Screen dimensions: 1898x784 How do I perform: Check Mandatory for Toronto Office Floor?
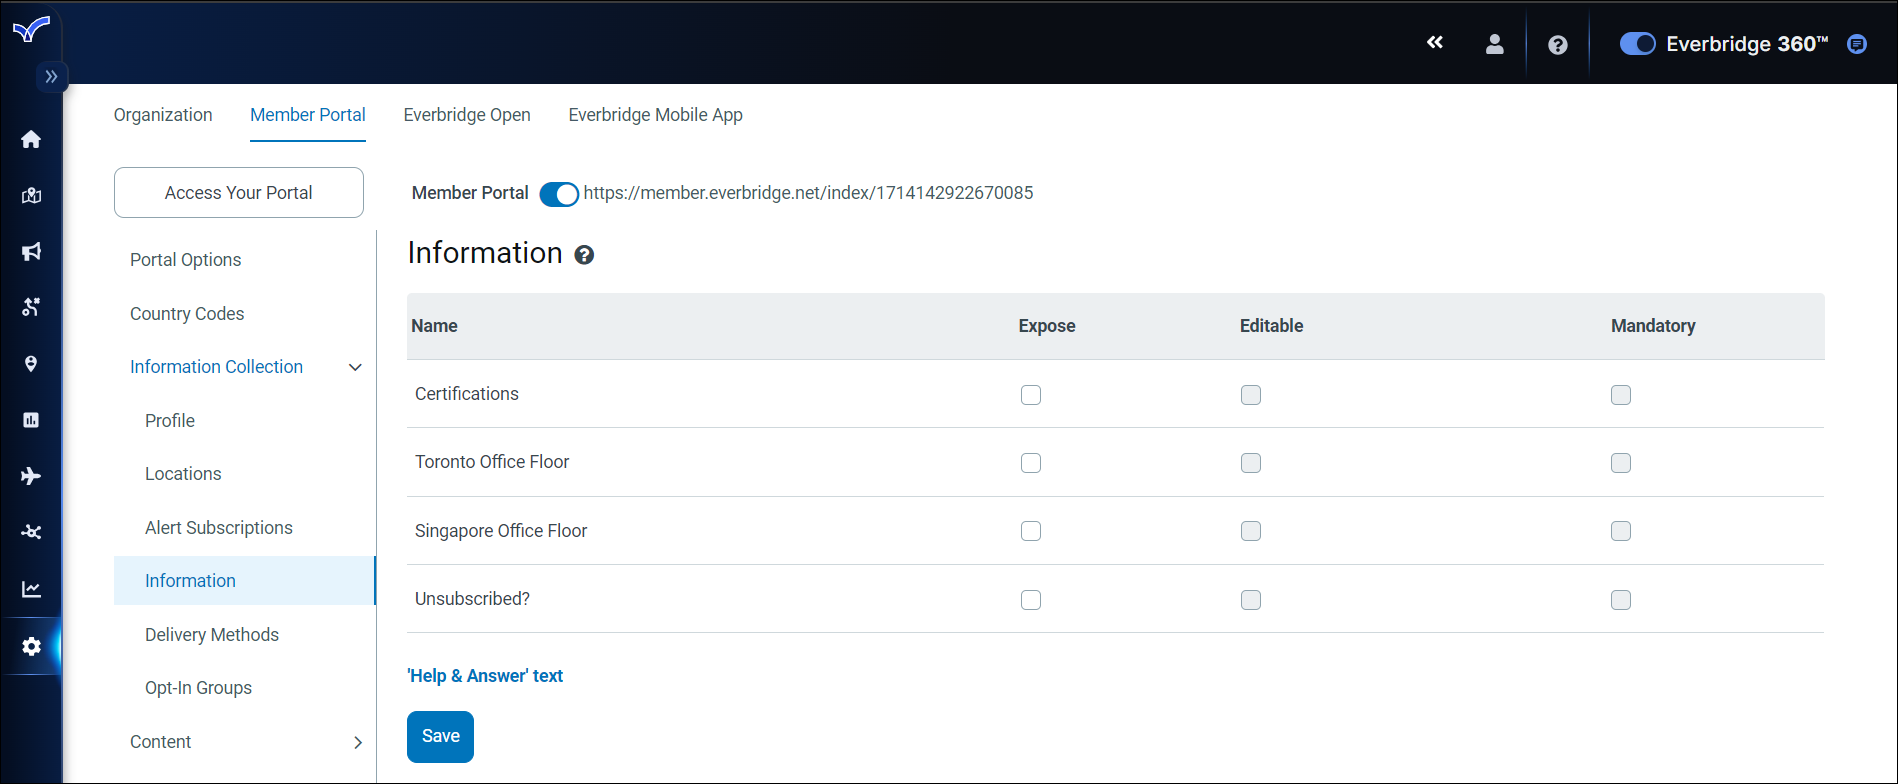(x=1621, y=463)
